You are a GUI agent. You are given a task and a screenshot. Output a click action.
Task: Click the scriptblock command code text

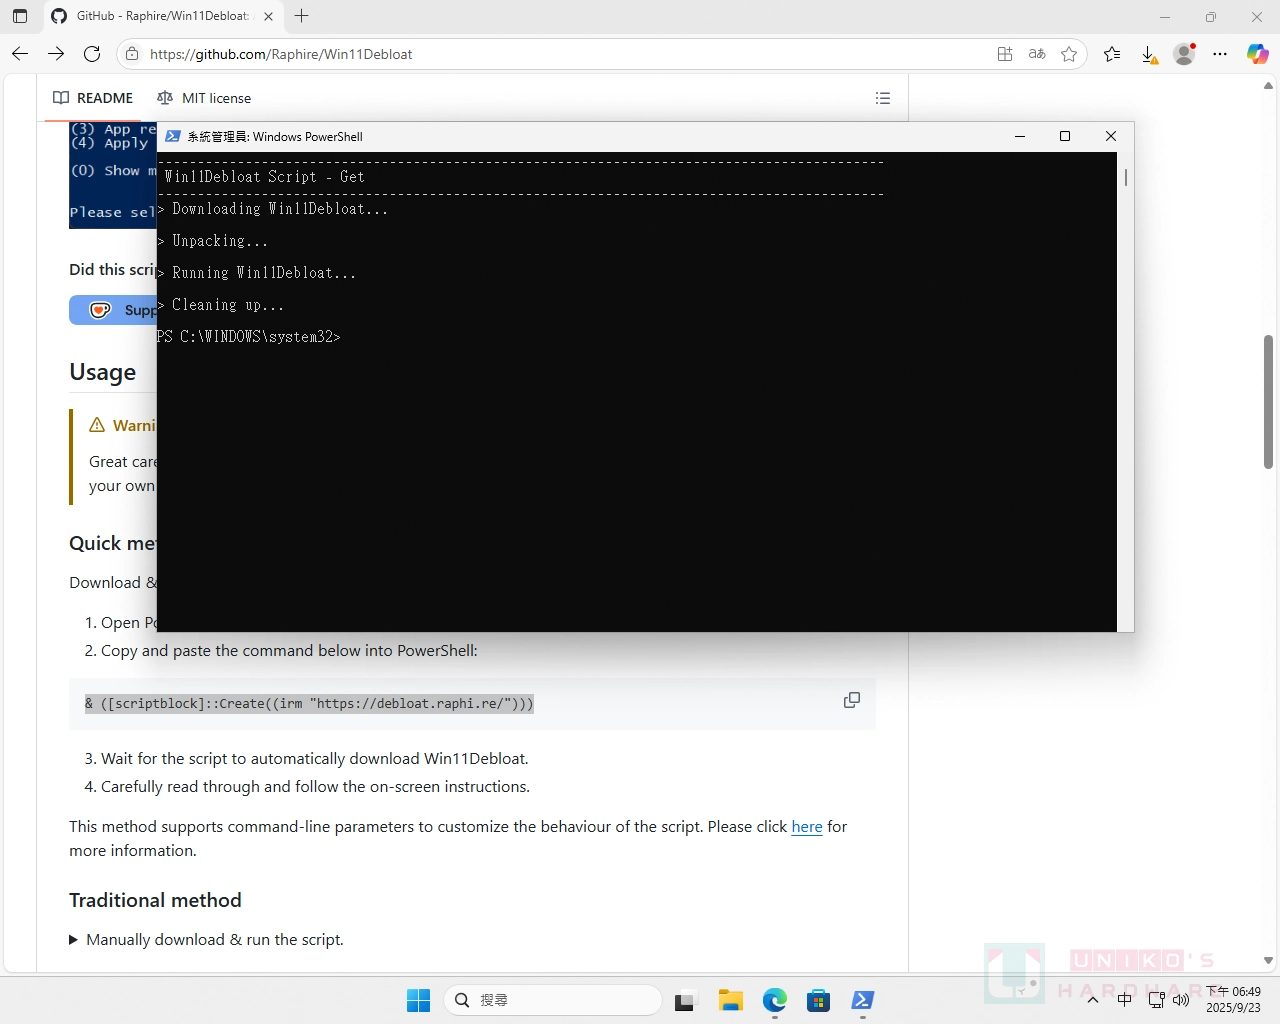point(309,704)
